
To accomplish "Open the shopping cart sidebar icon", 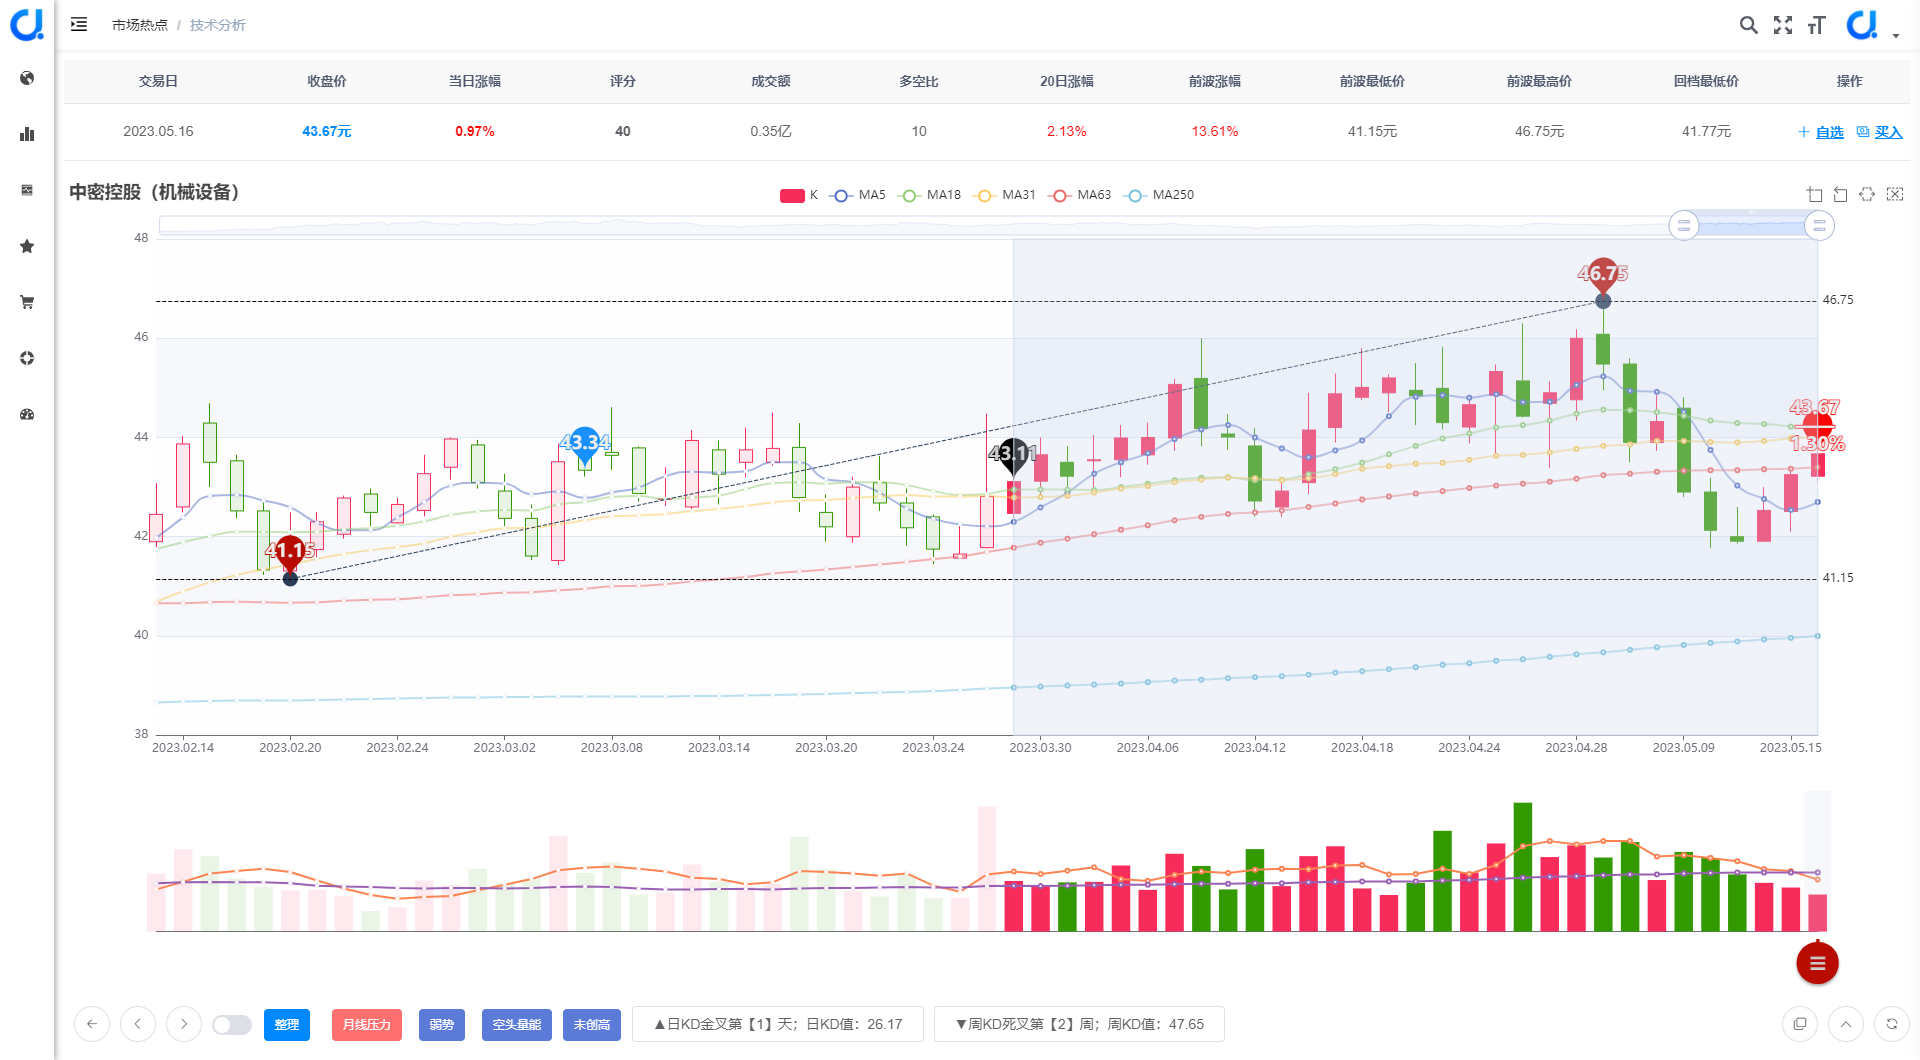I will point(27,302).
